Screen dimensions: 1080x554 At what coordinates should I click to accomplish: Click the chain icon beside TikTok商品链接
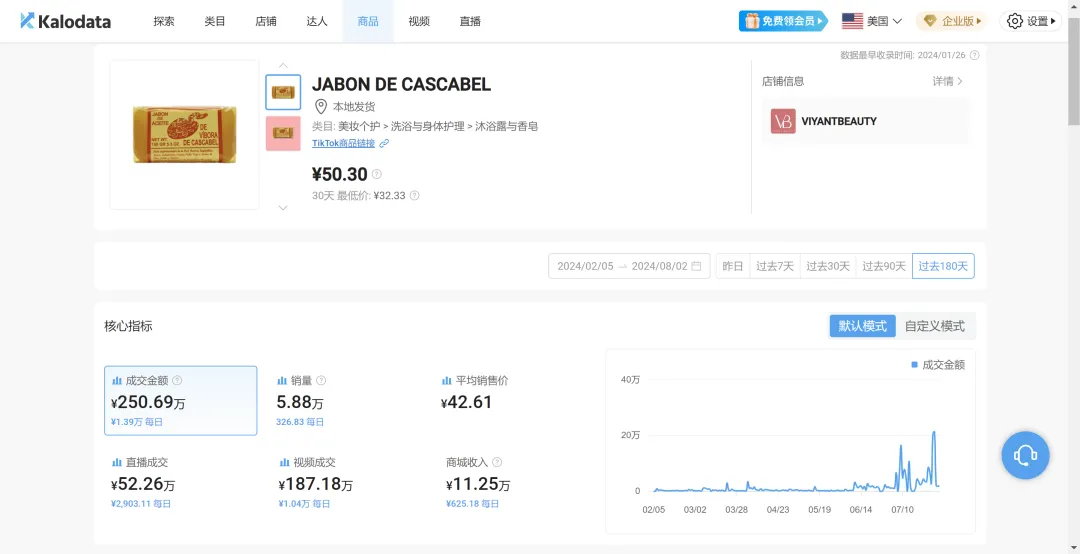[x=384, y=144]
